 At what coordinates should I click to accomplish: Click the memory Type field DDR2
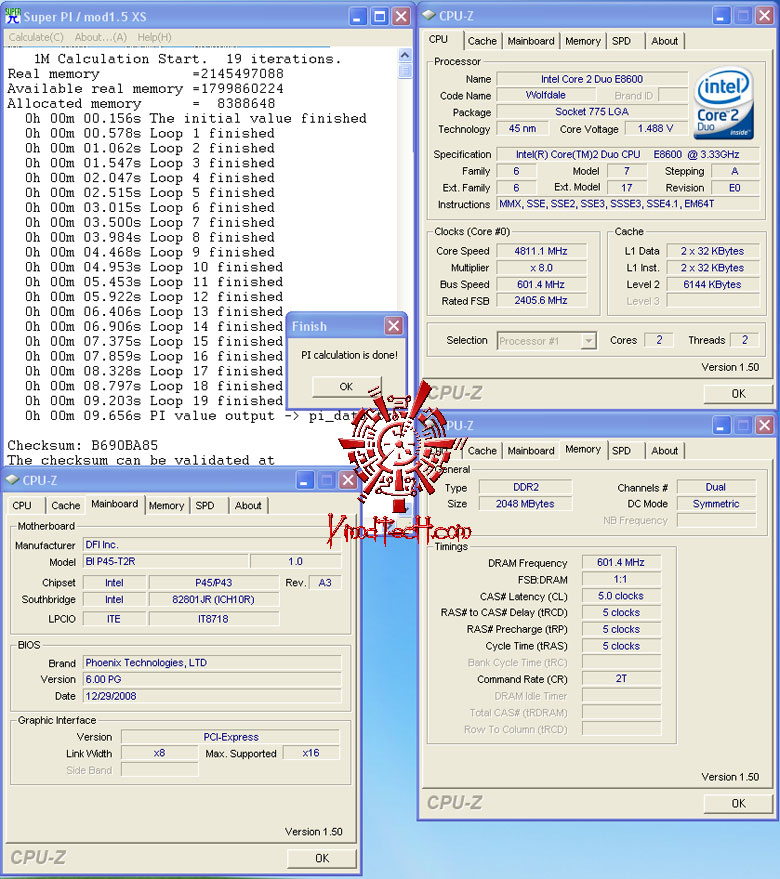(x=525, y=487)
